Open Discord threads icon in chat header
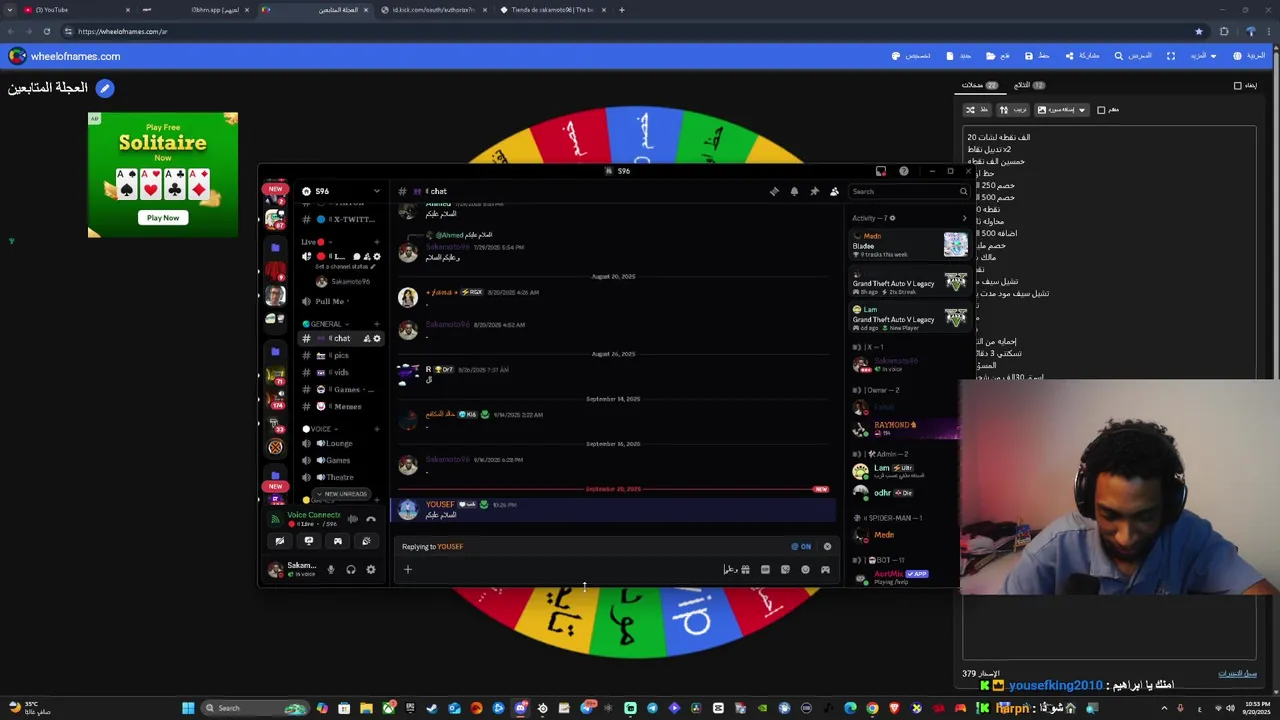The height and width of the screenshot is (720, 1280). pos(774,191)
